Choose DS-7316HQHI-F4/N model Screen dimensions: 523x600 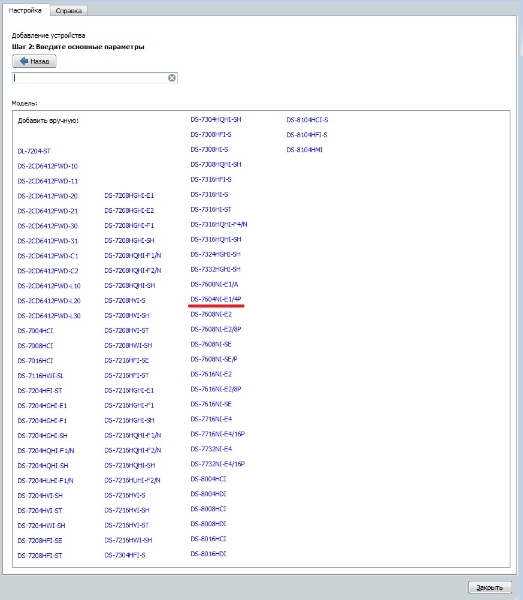219,224
